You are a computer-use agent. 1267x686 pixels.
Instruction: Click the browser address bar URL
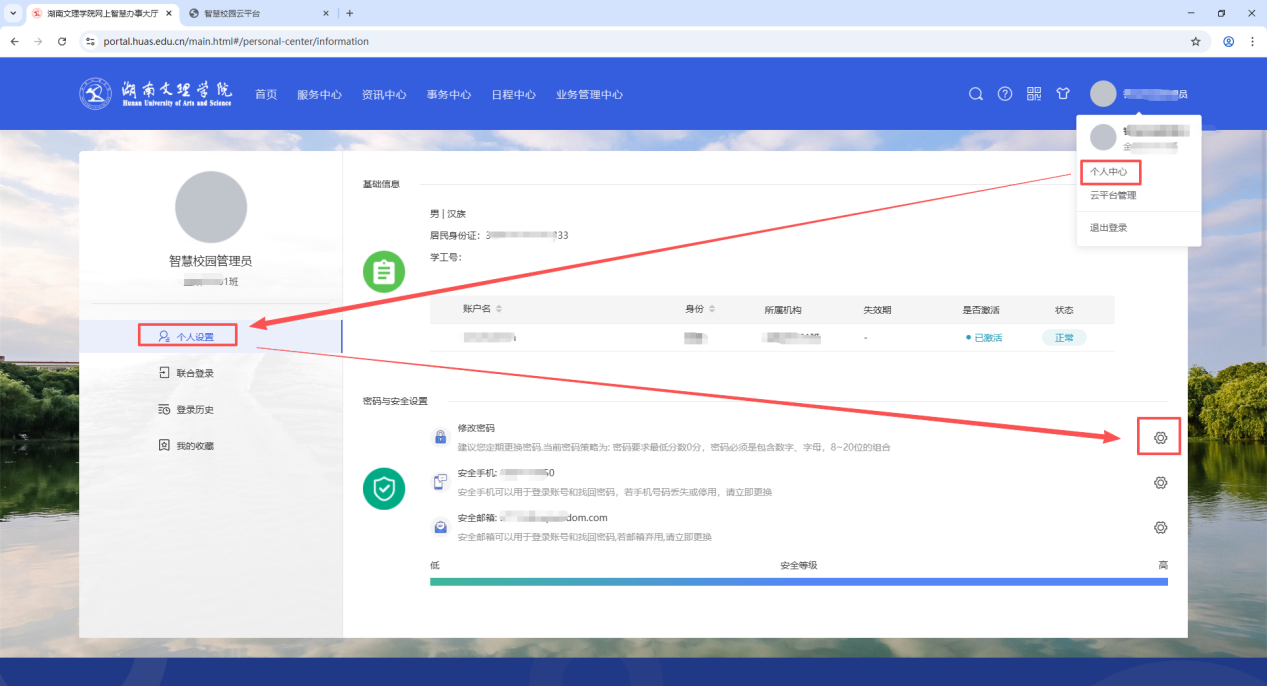click(236, 42)
